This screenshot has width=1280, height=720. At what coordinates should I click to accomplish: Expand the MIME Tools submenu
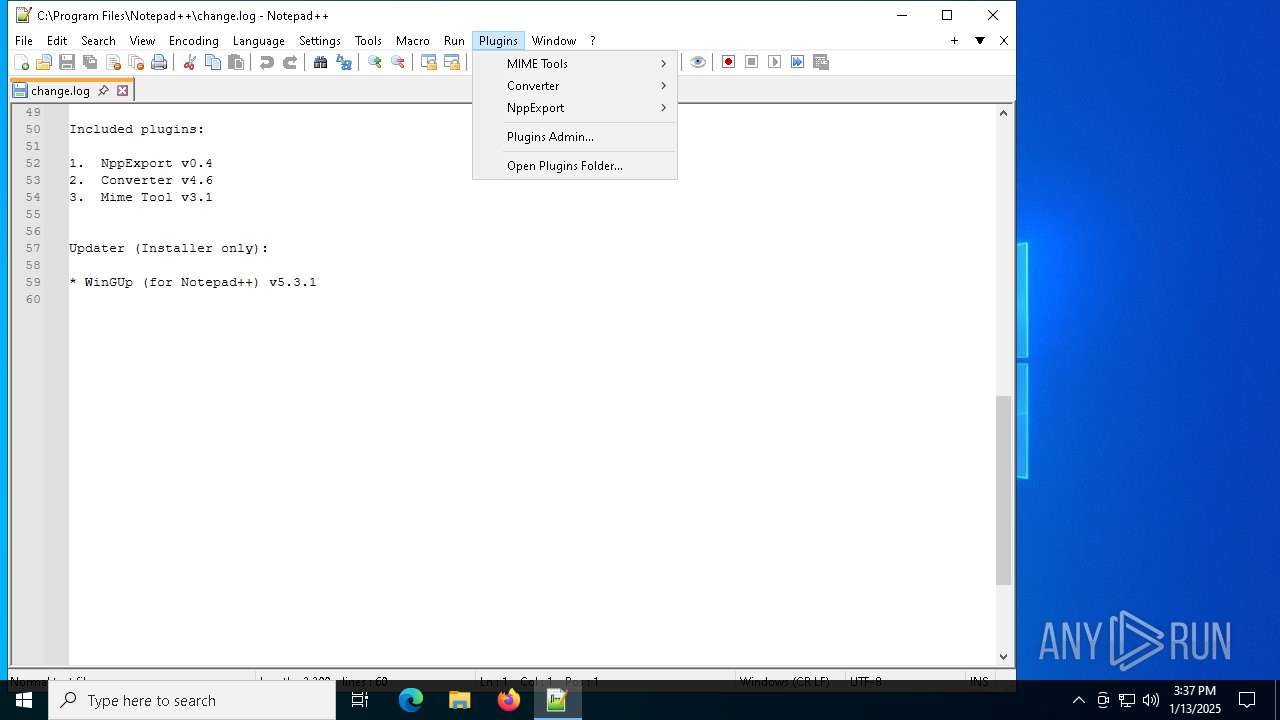(575, 64)
